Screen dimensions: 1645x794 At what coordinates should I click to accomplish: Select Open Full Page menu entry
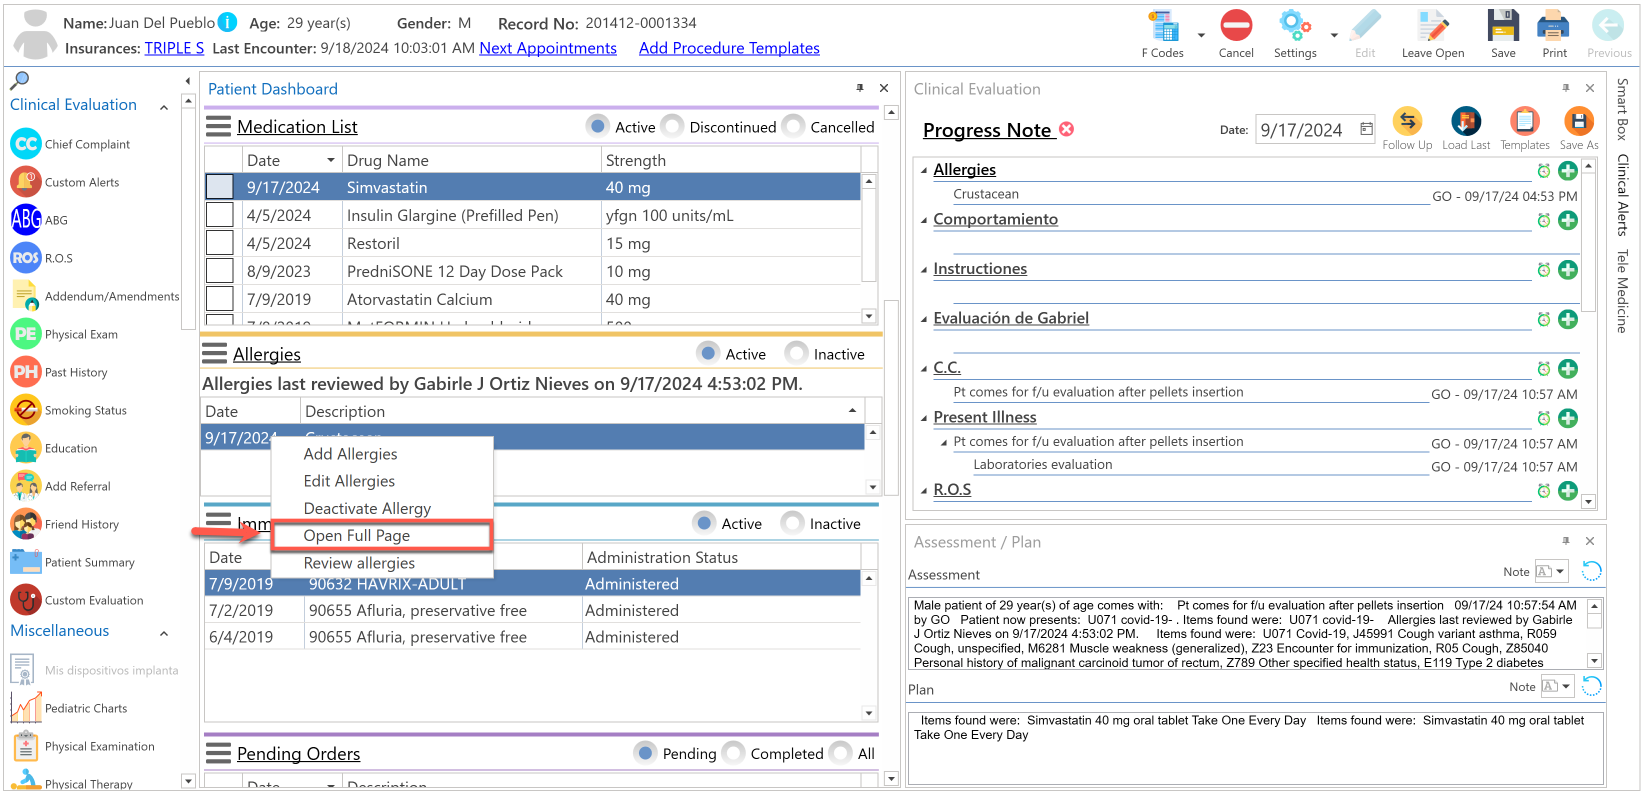381,535
